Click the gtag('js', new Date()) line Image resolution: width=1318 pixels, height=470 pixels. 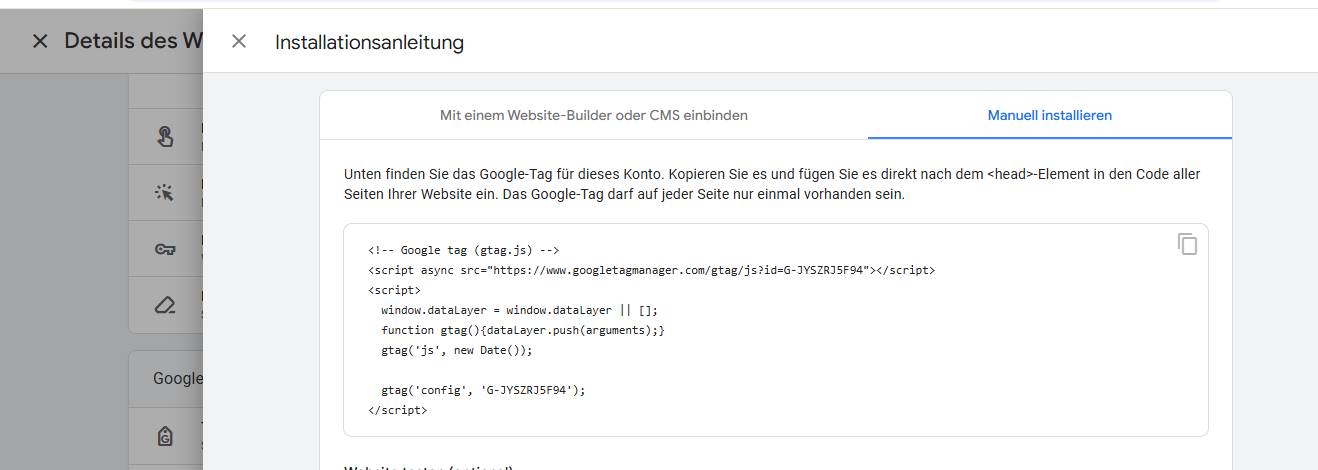457,350
